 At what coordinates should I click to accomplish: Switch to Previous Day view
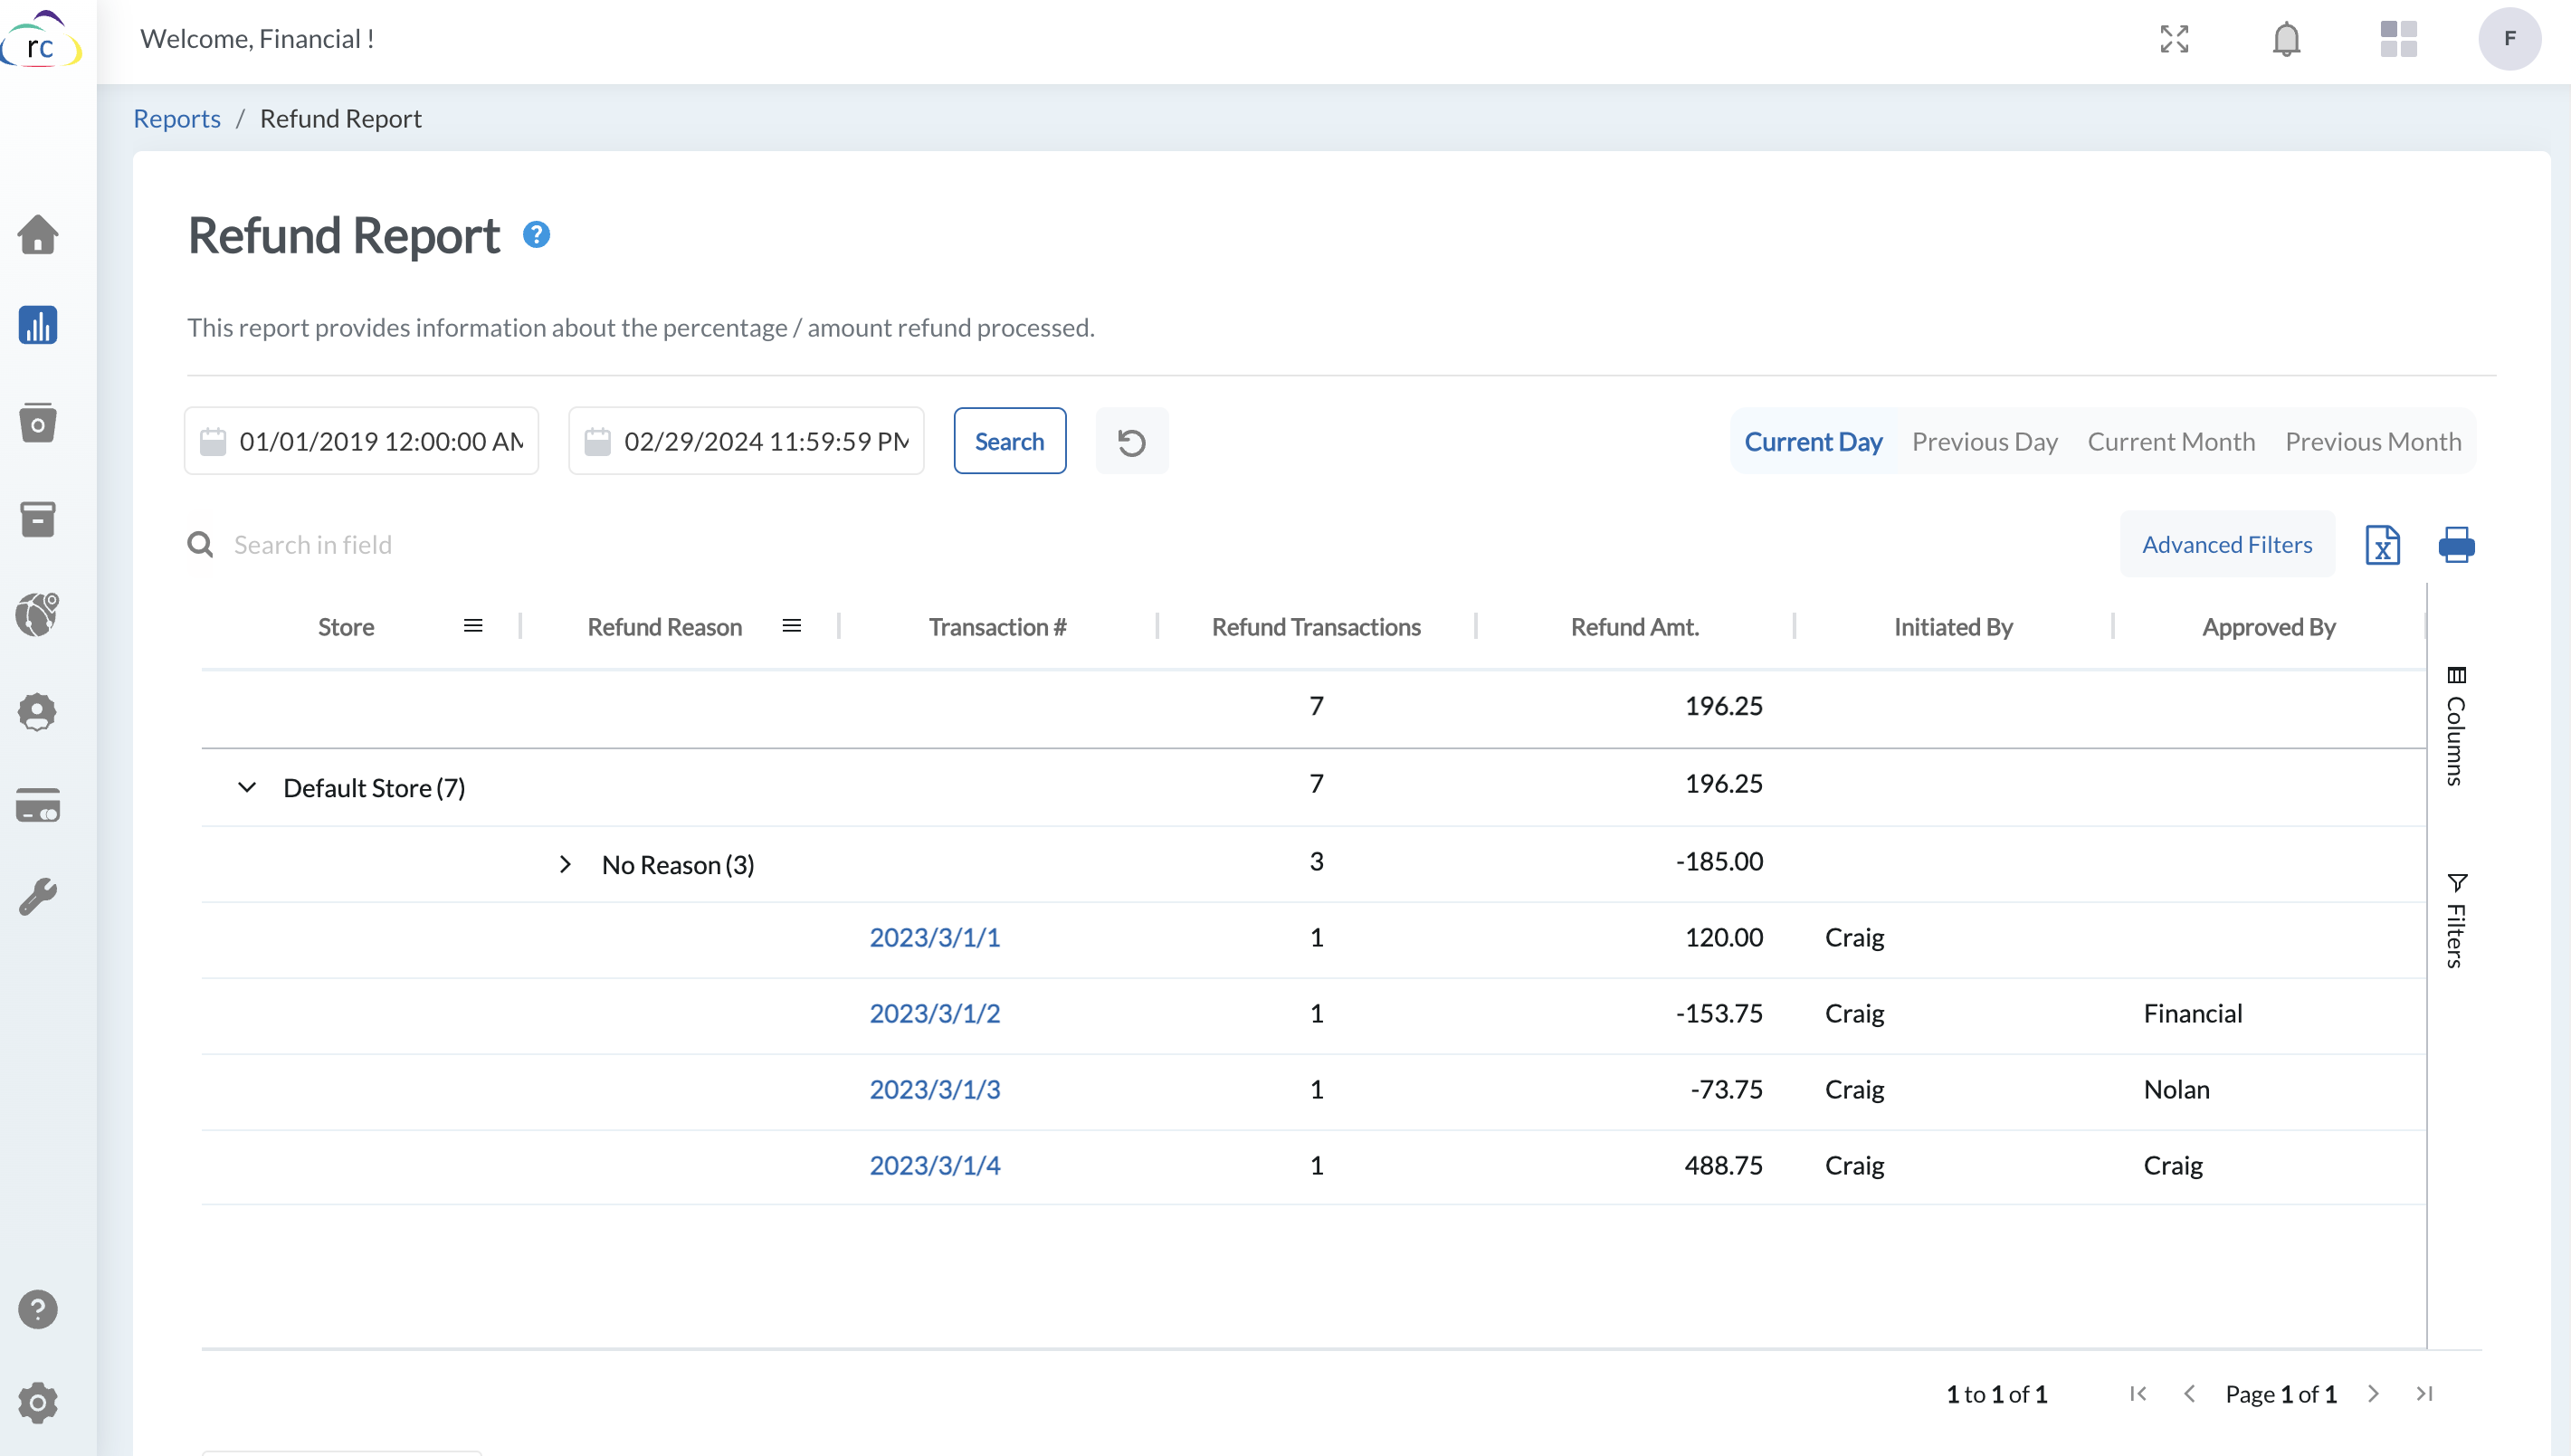click(1984, 441)
